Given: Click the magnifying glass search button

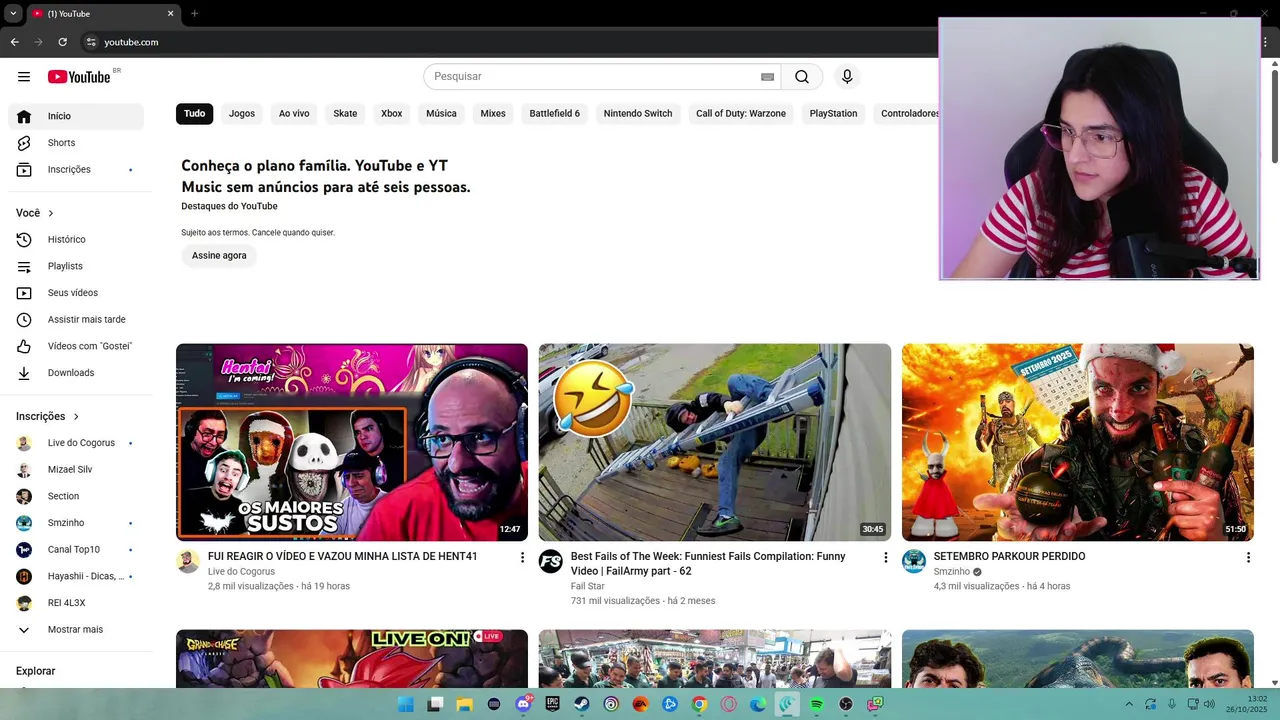Looking at the screenshot, I should [802, 77].
